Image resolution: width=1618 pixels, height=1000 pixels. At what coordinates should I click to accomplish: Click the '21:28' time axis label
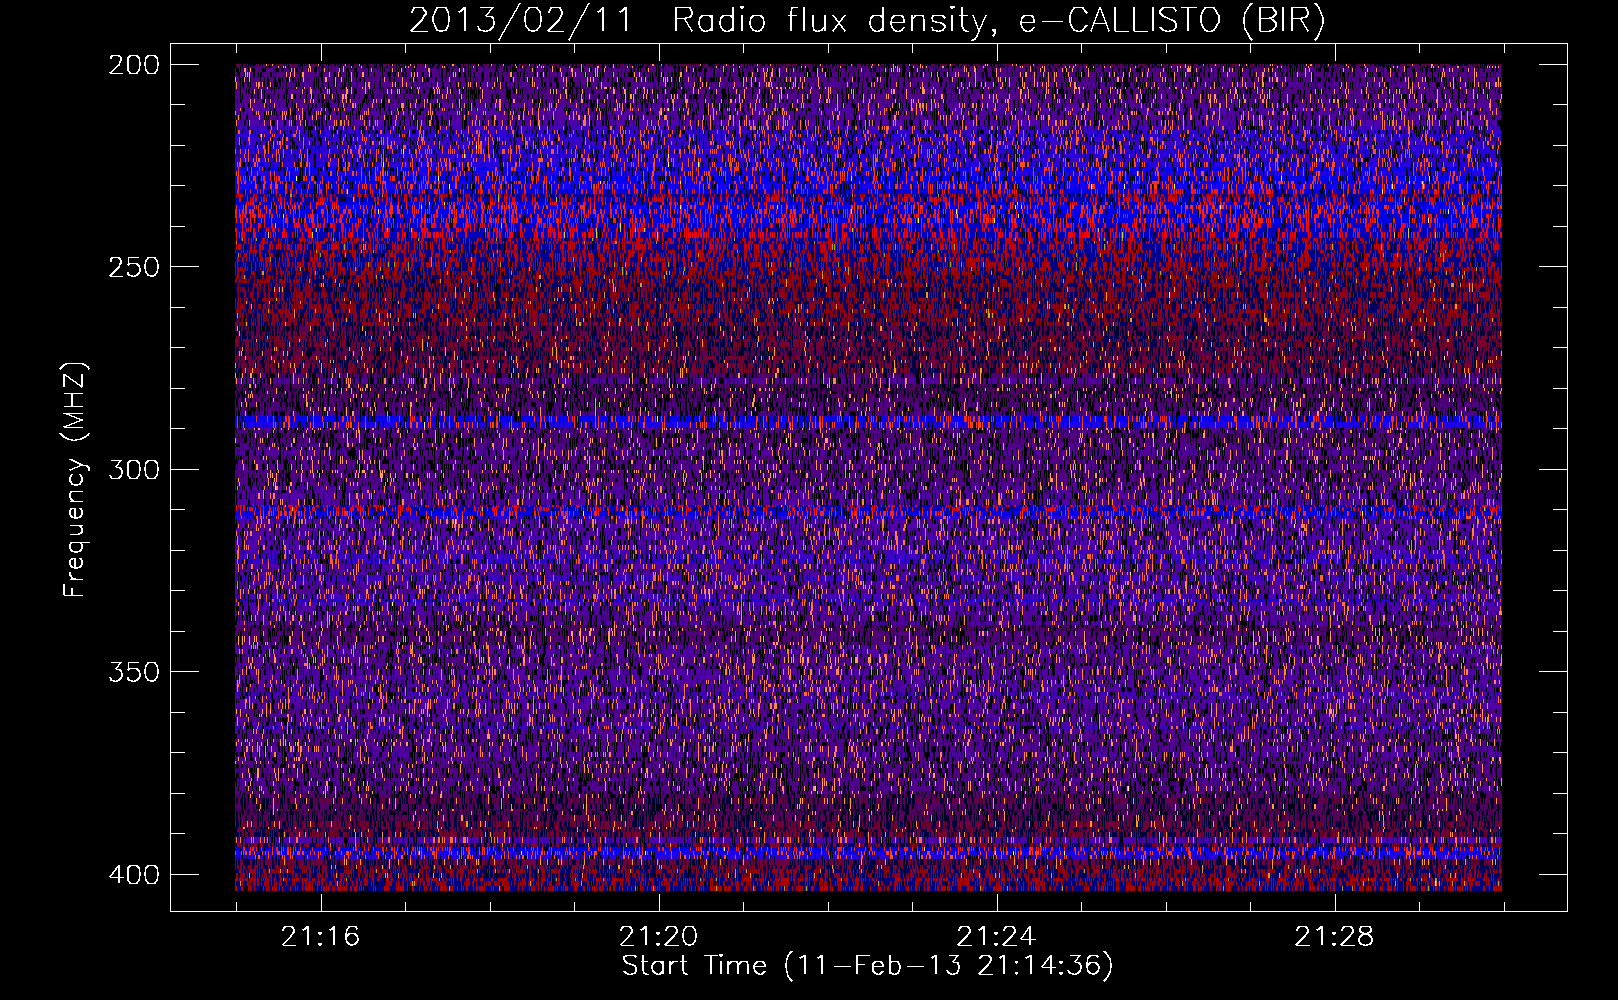[1334, 937]
